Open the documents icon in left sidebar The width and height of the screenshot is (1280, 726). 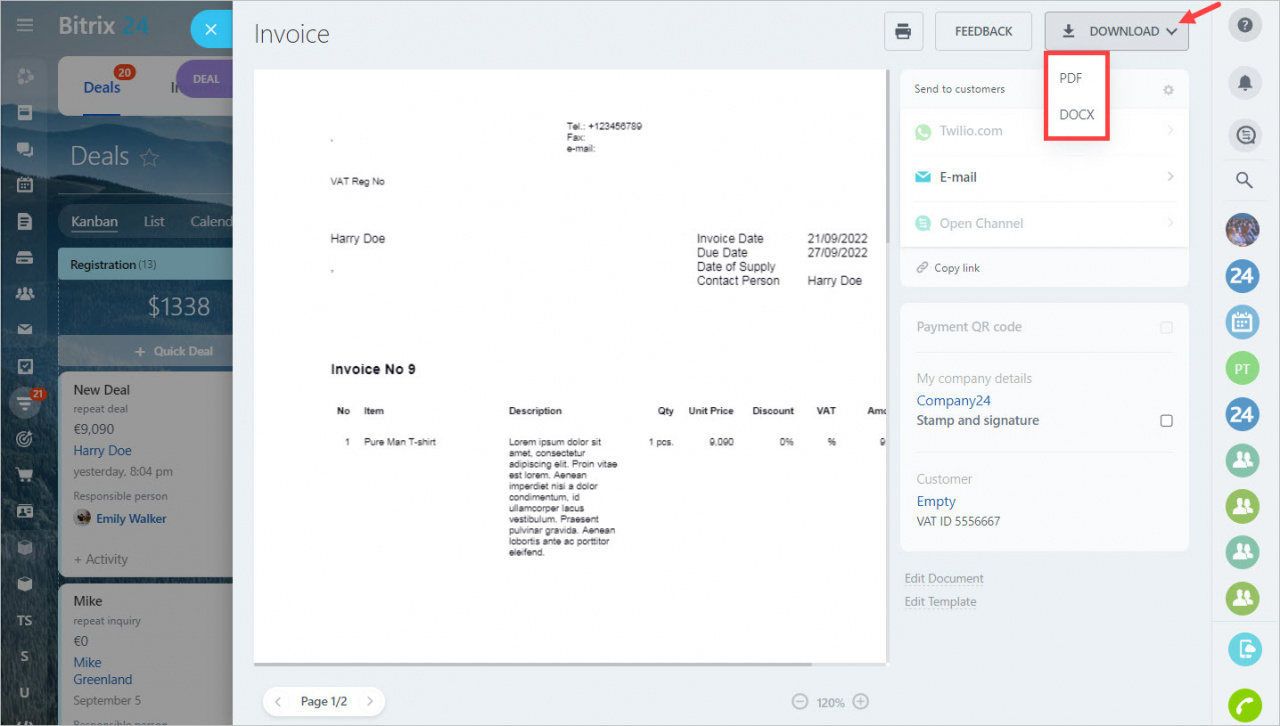(25, 221)
